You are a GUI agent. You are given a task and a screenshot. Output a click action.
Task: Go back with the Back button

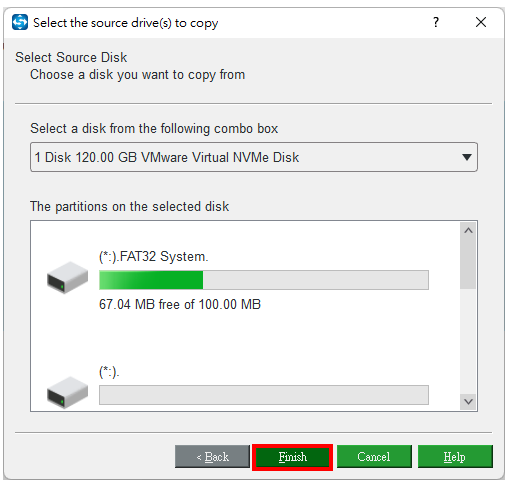[212, 457]
